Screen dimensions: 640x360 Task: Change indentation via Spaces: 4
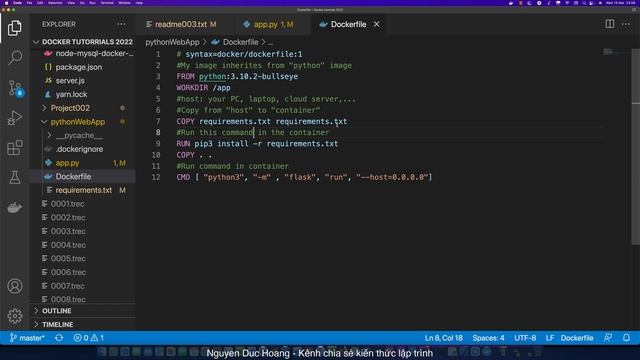[x=488, y=338]
